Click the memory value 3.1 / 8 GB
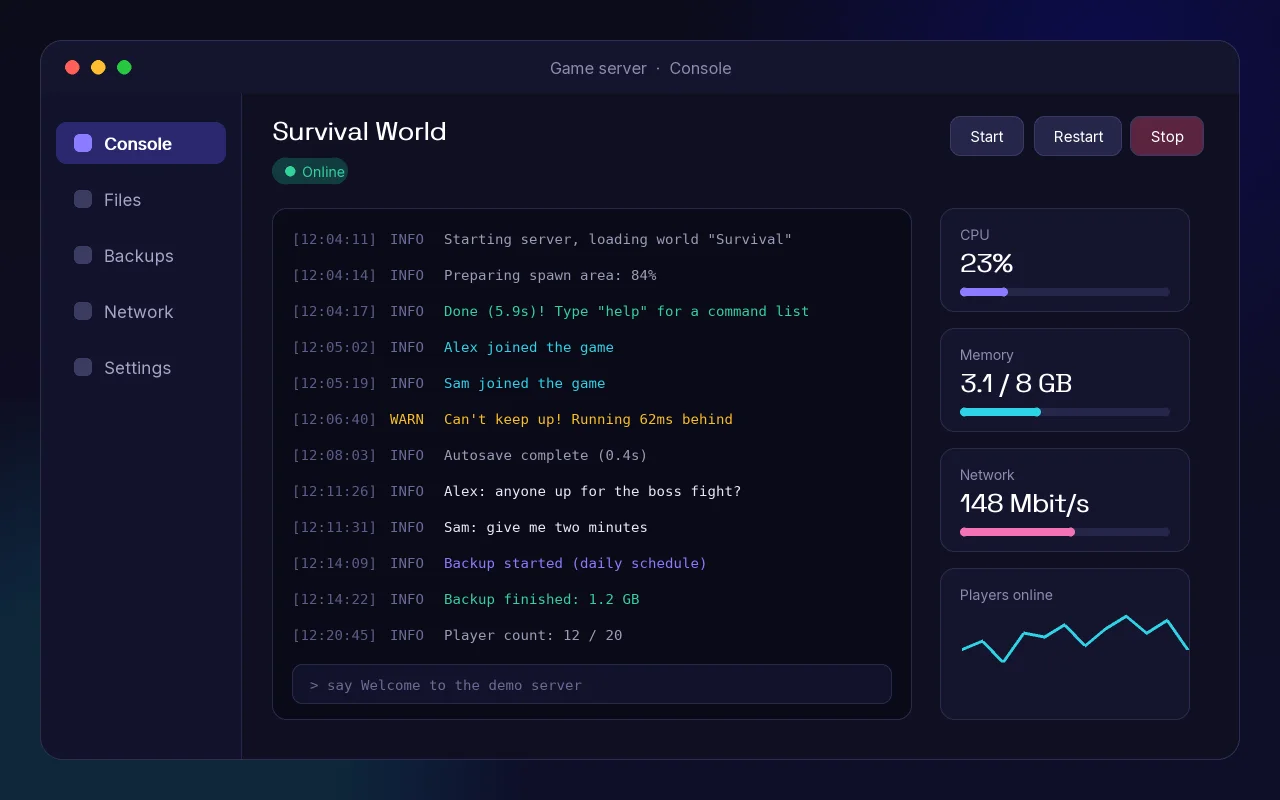The height and width of the screenshot is (800, 1280). pos(1016,384)
